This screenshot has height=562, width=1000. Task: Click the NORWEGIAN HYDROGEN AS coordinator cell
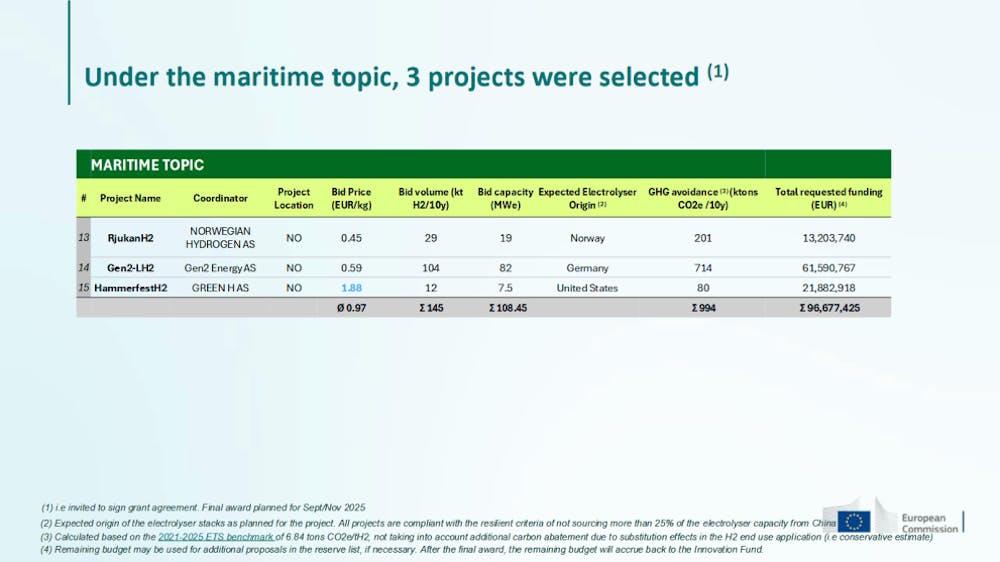[x=220, y=237]
